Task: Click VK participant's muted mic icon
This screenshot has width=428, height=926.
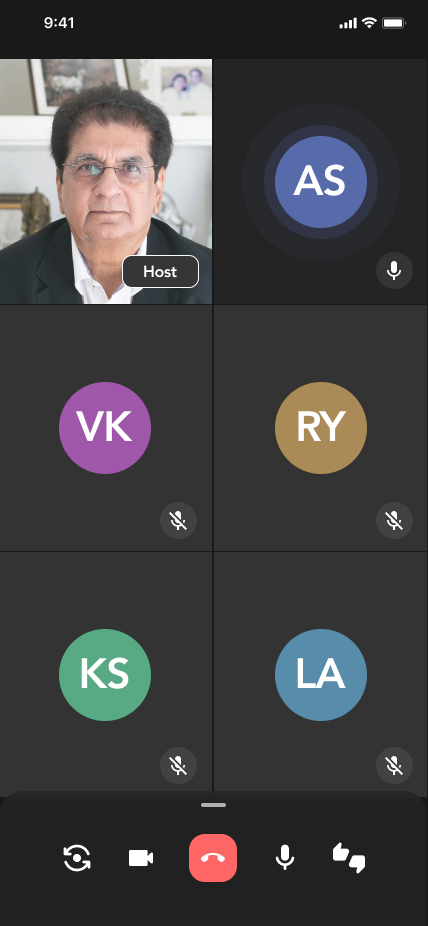Action: pos(178,520)
